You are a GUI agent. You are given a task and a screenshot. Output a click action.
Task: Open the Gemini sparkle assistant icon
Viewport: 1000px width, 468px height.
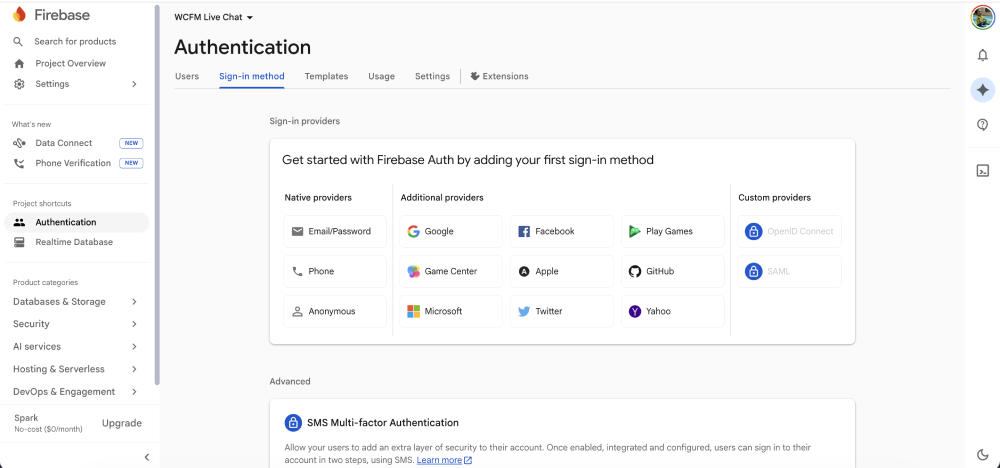(982, 90)
